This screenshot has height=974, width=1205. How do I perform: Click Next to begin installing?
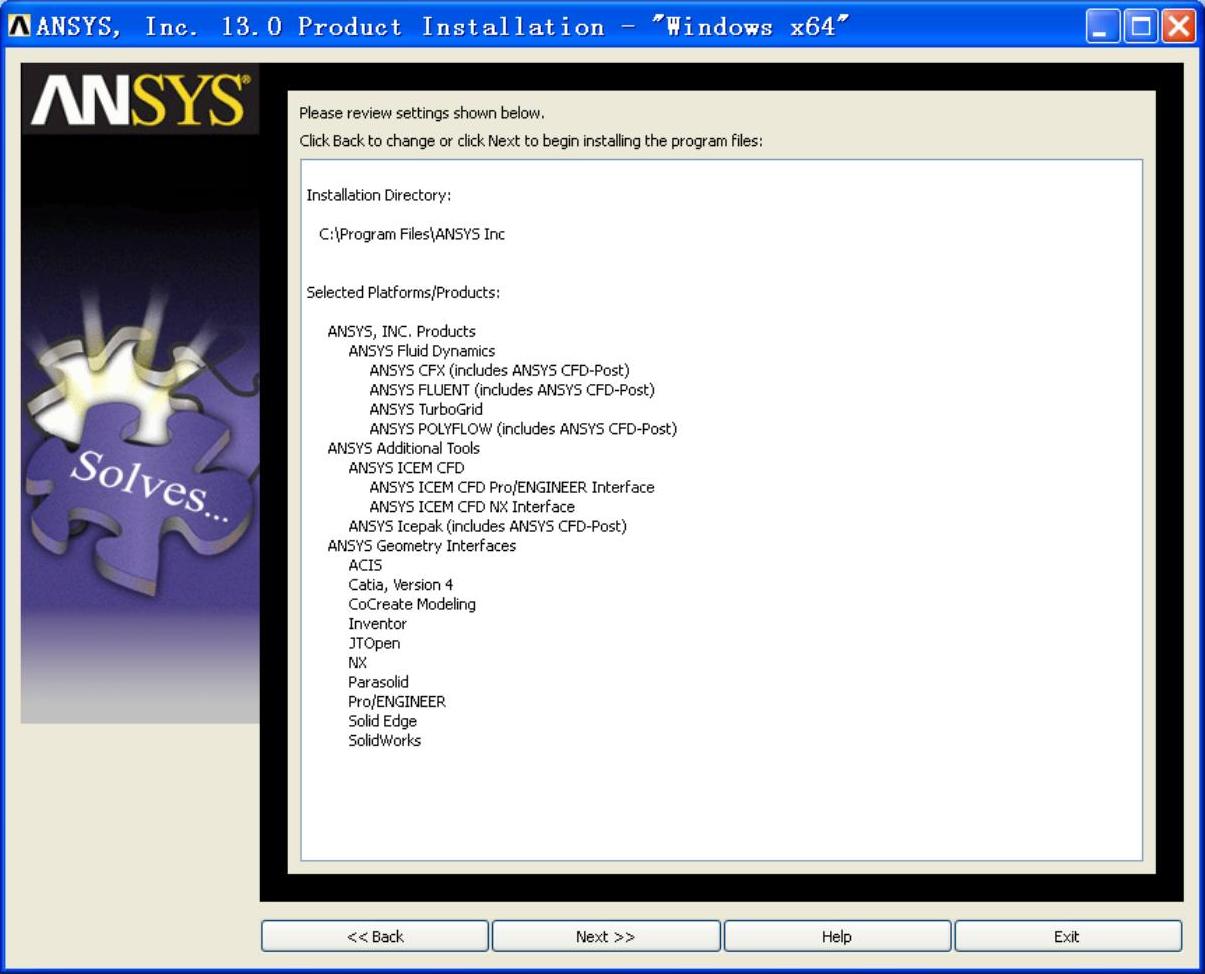click(x=606, y=937)
